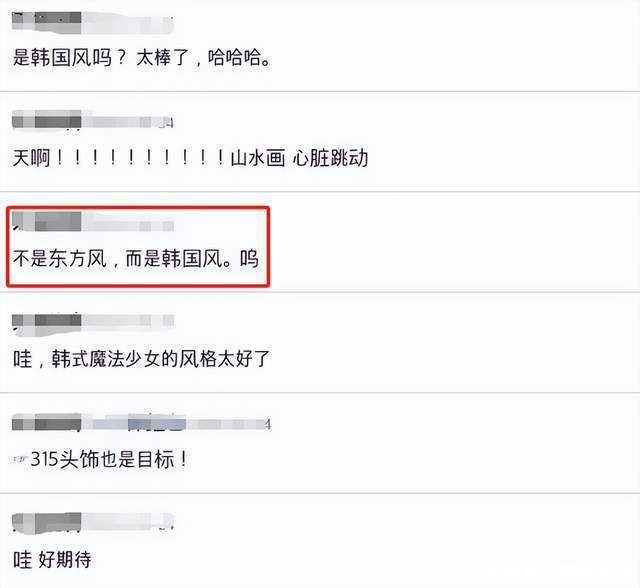Viewport: 640px width, 588px height.
Task: Click the comment "是韩国风吗？太棒了，哈哈哈。"
Action: click(x=144, y=57)
